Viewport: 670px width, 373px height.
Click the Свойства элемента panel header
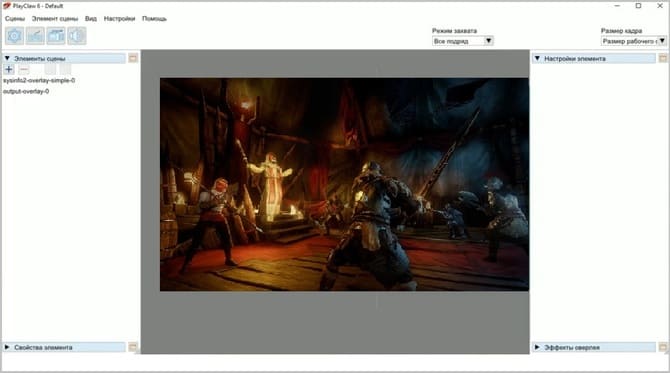64,347
